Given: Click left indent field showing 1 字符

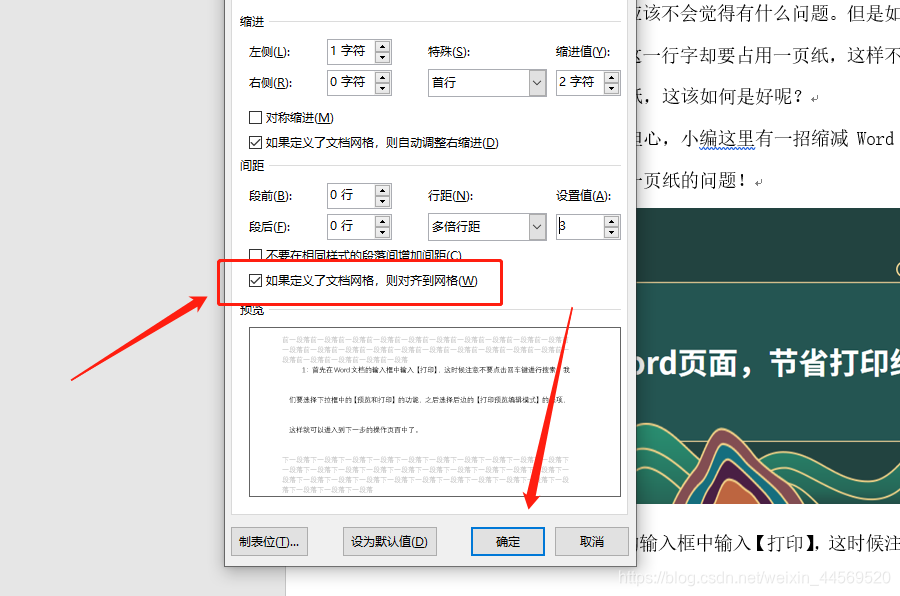Looking at the screenshot, I should click(351, 52).
